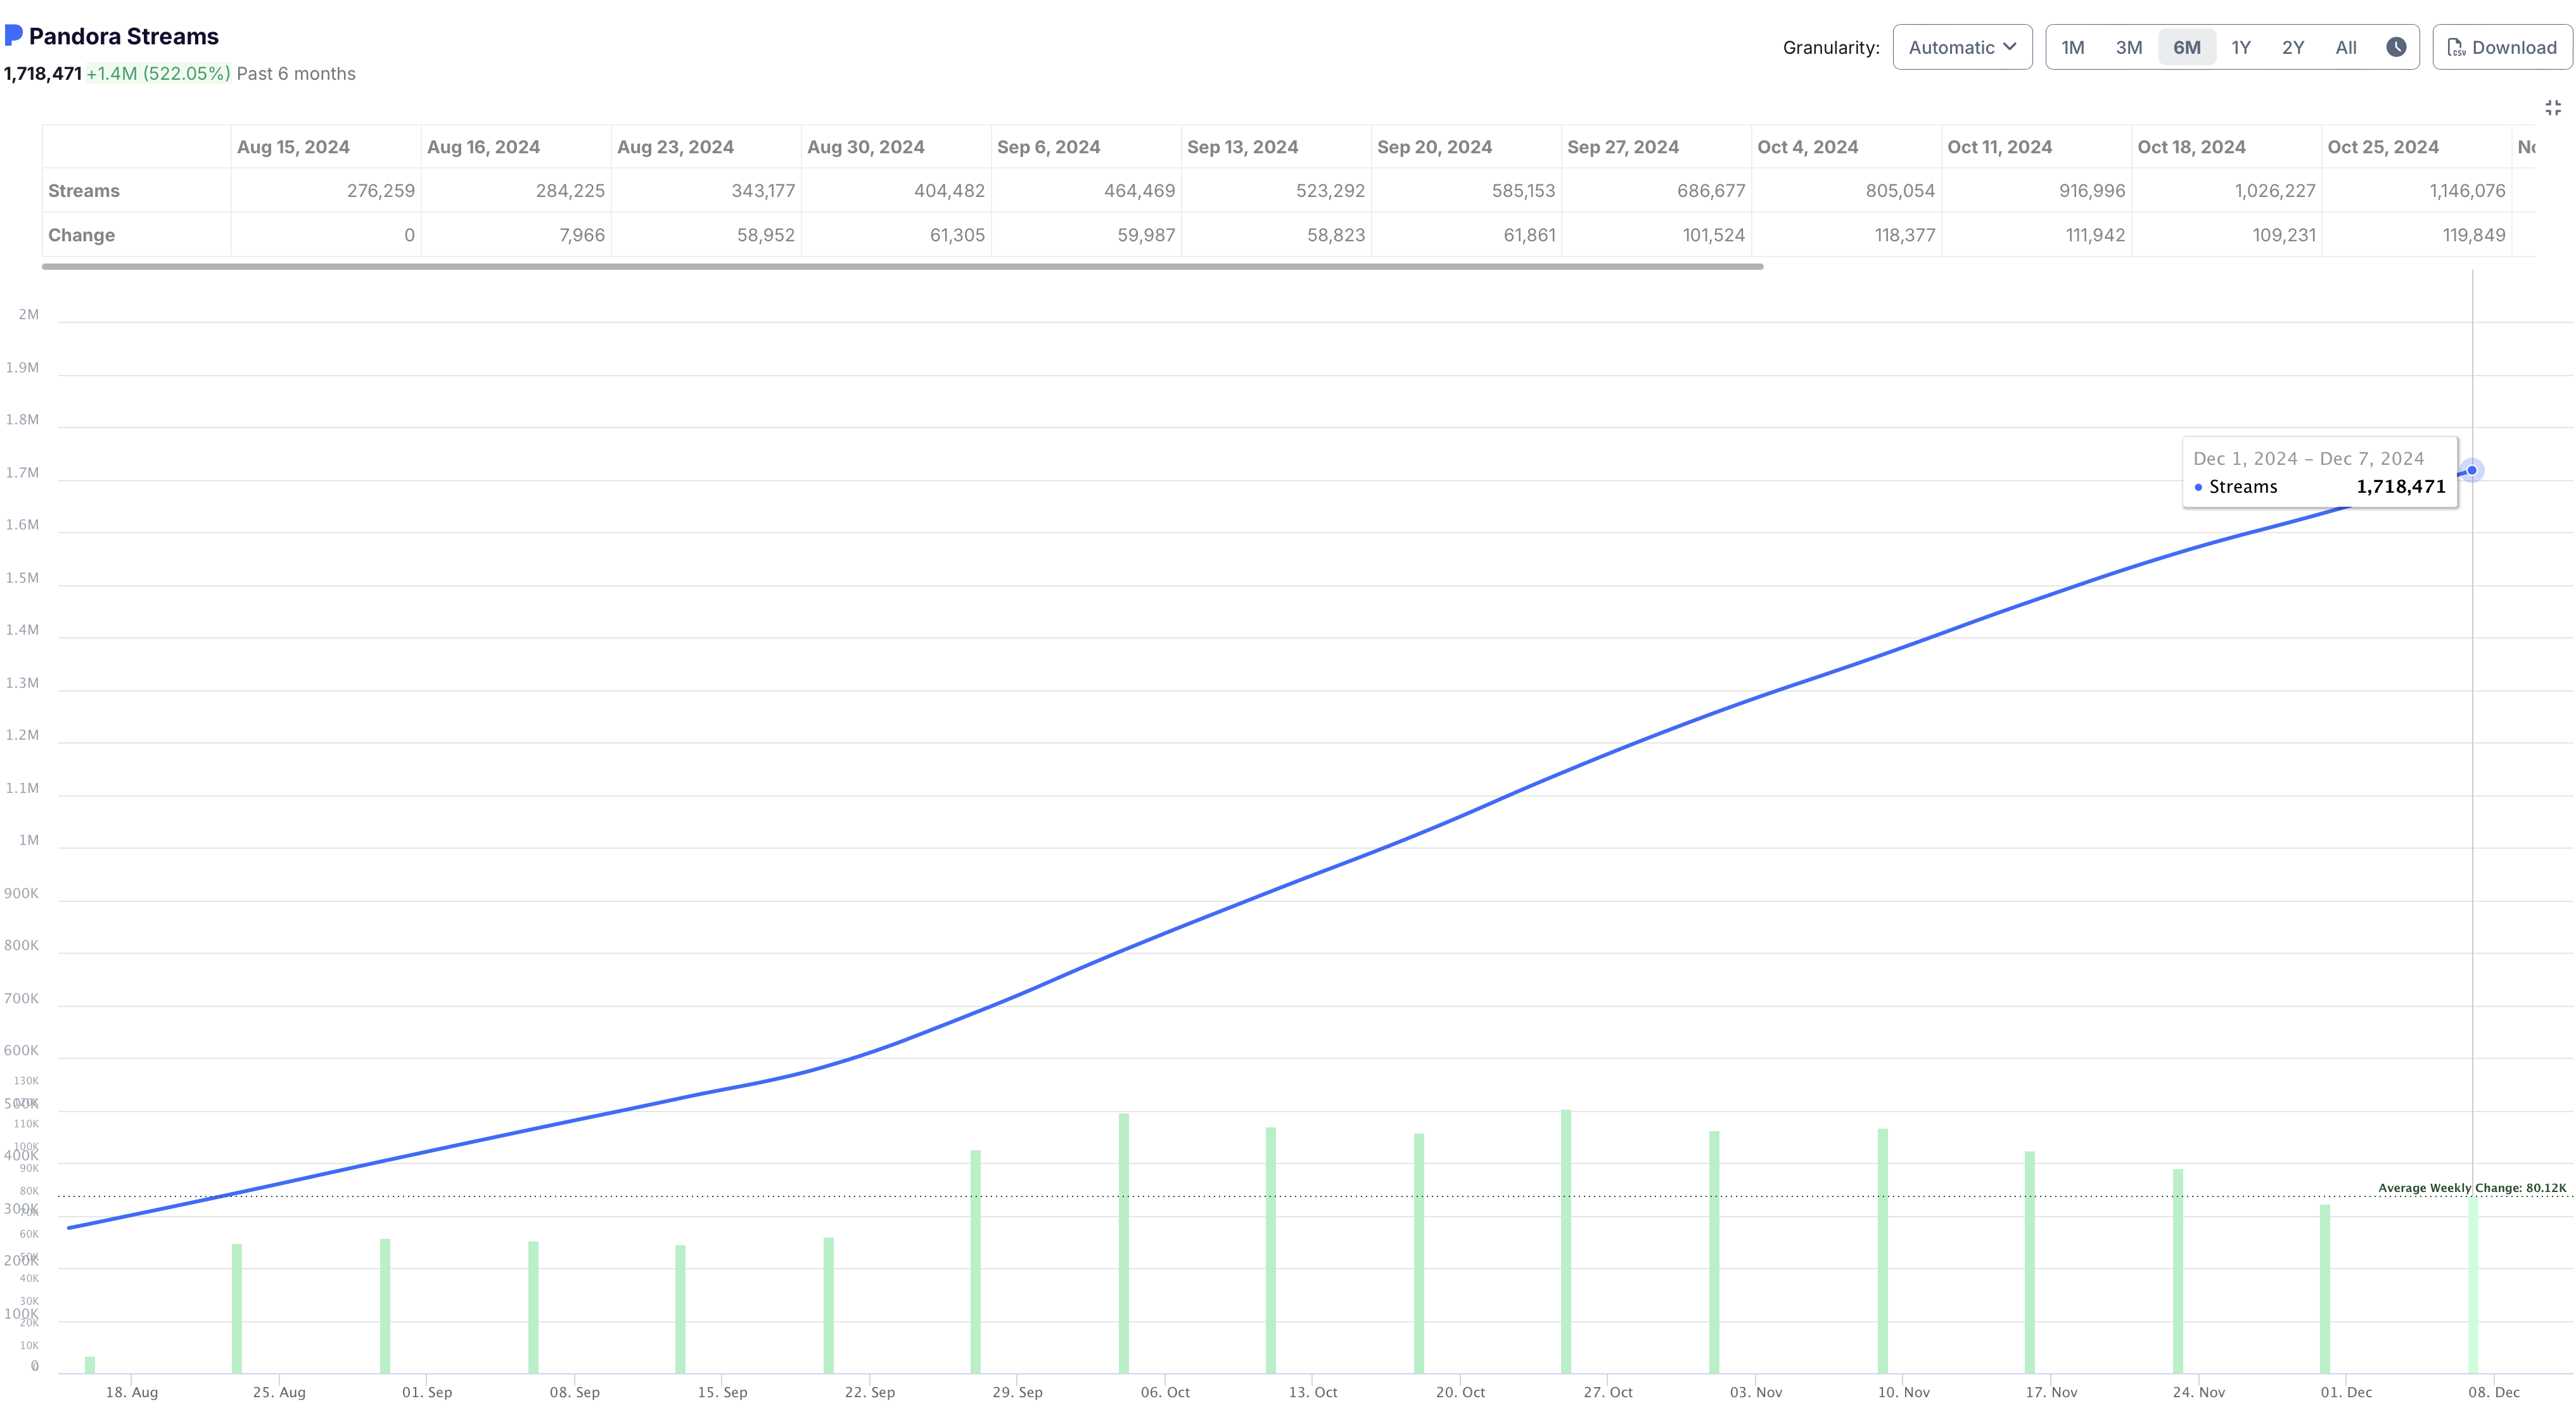Click the streams value 916,996
The image size is (2576, 1420).
(x=2092, y=191)
